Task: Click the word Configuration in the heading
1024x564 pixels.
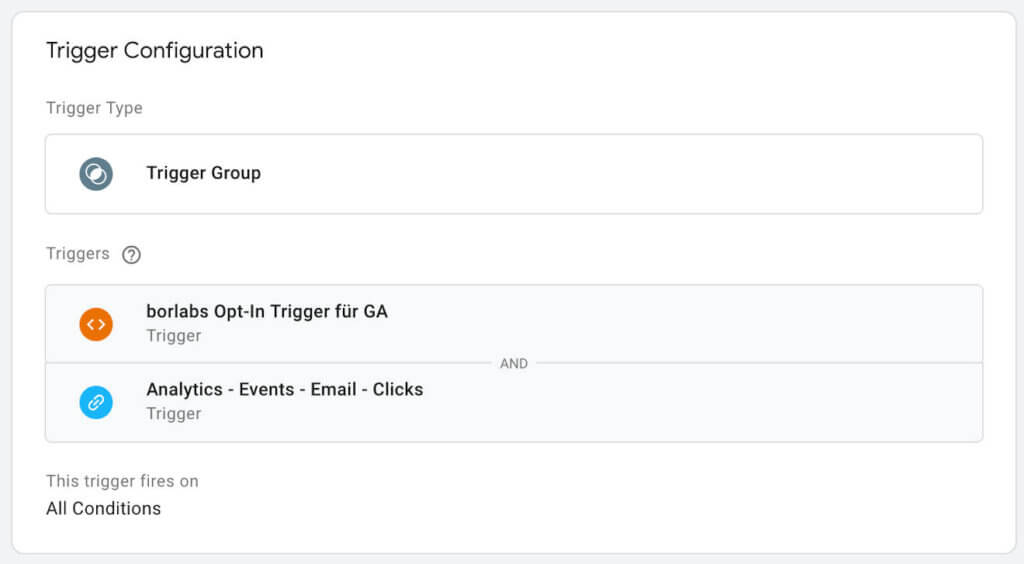Action: point(193,50)
